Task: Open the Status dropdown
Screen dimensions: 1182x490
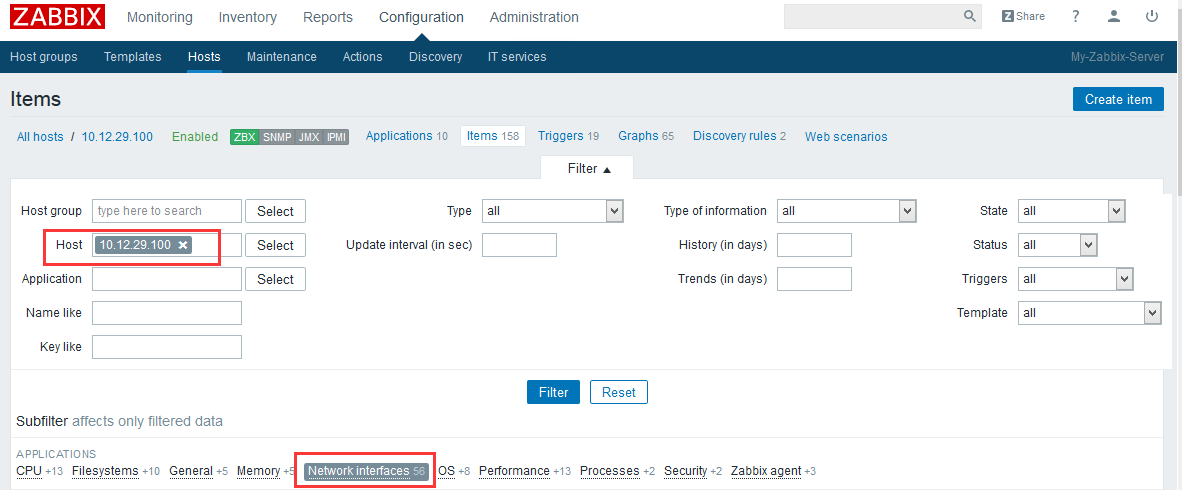Action: click(1057, 245)
